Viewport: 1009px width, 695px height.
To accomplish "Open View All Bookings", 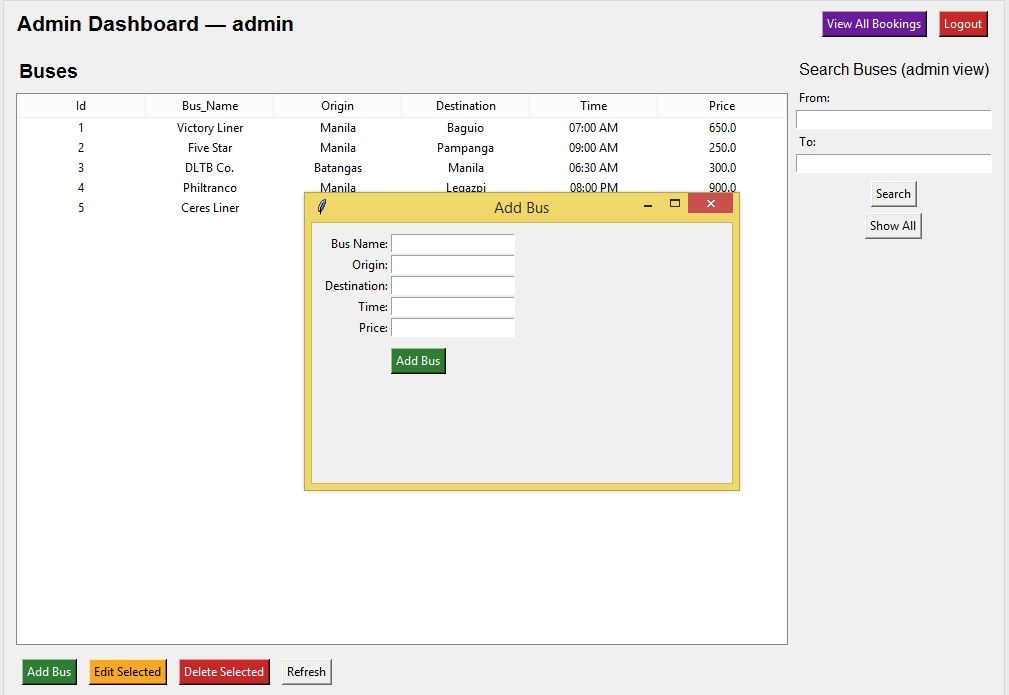I will pyautogui.click(x=873, y=24).
